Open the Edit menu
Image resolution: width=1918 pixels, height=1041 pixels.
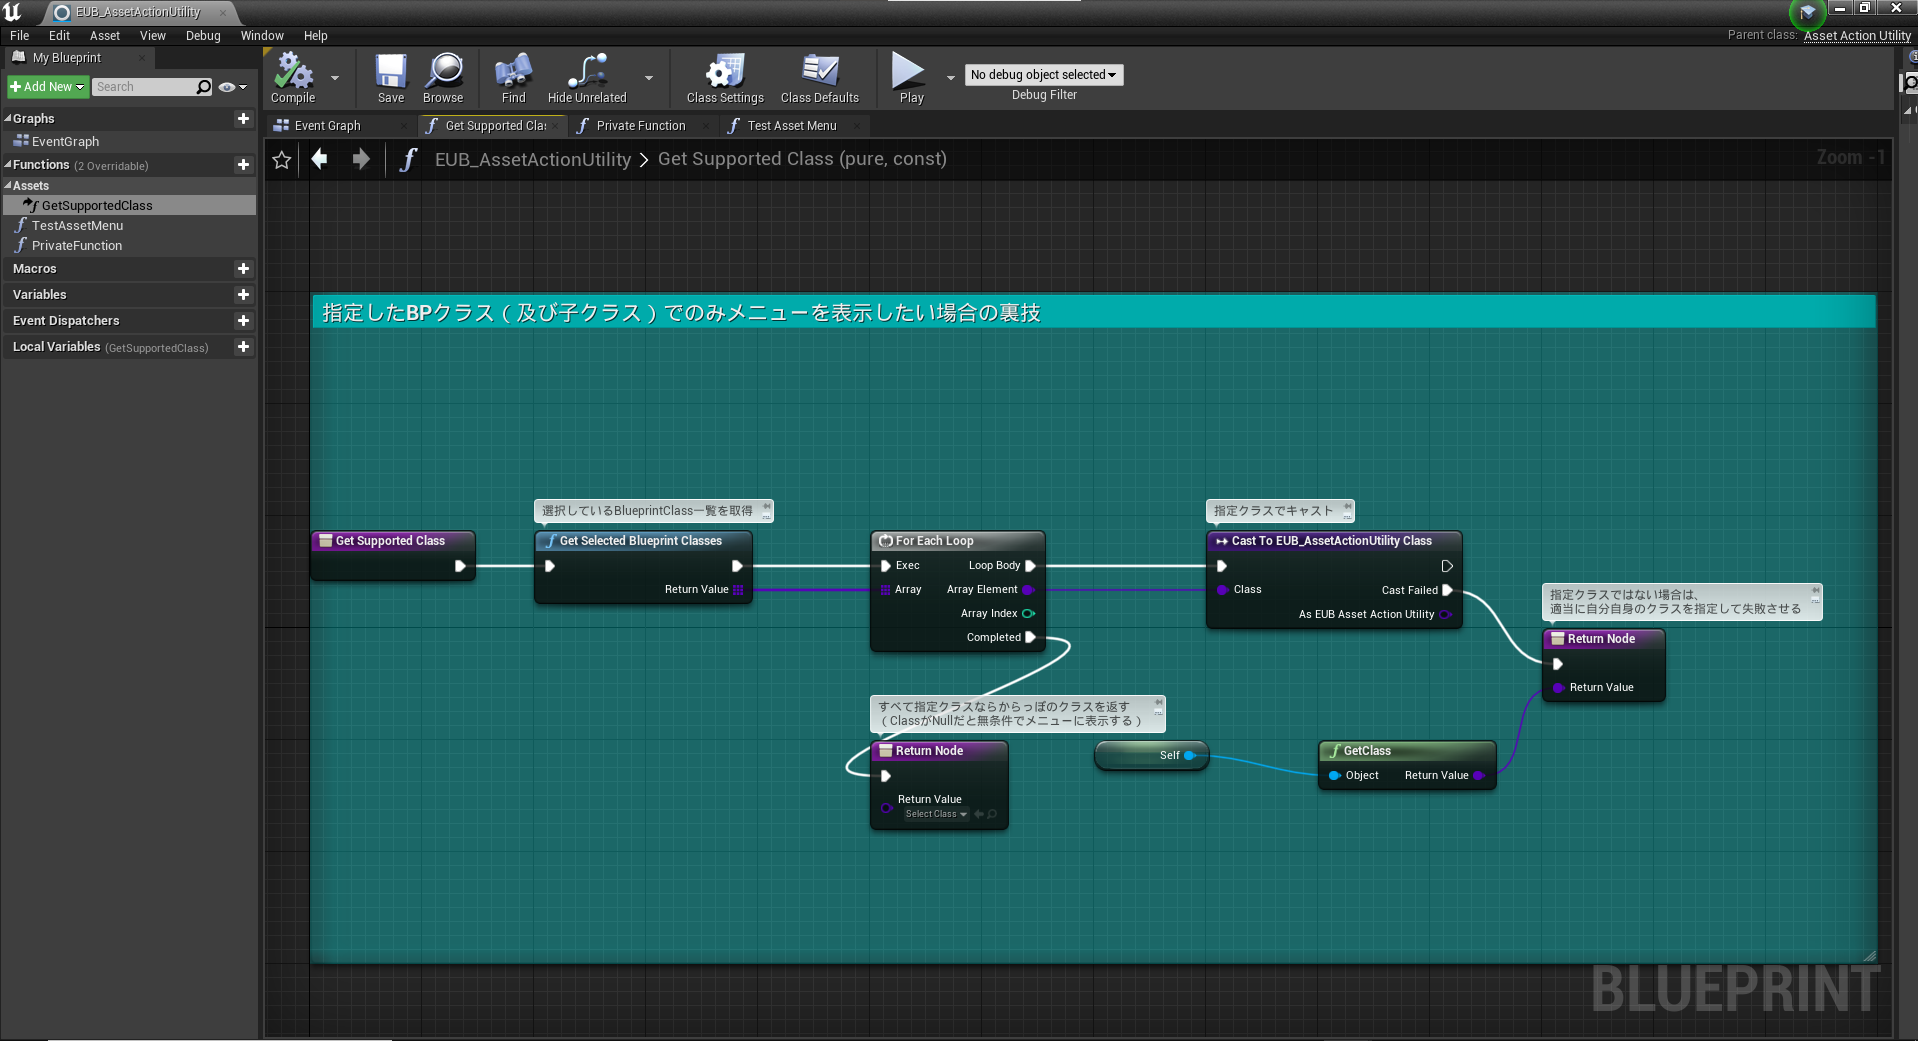pyautogui.click(x=59, y=36)
